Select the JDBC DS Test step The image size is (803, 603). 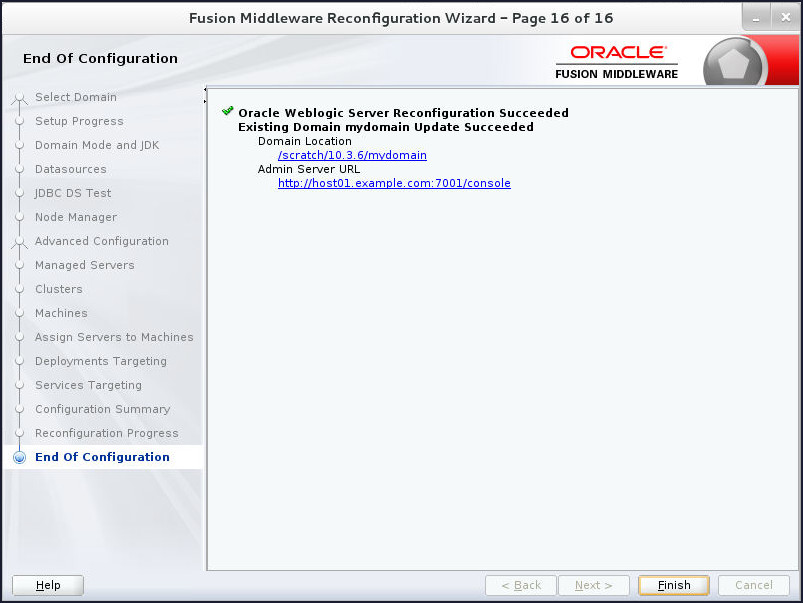(73, 193)
